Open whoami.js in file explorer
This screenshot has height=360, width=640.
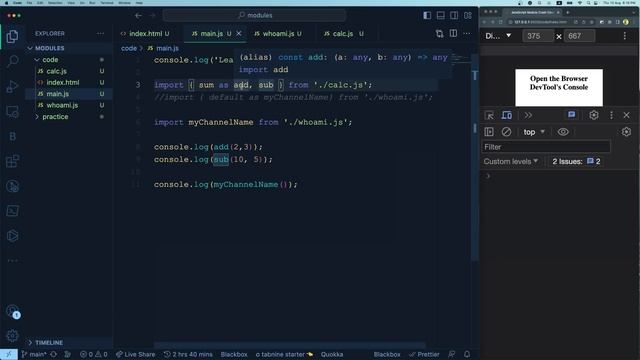(62, 105)
